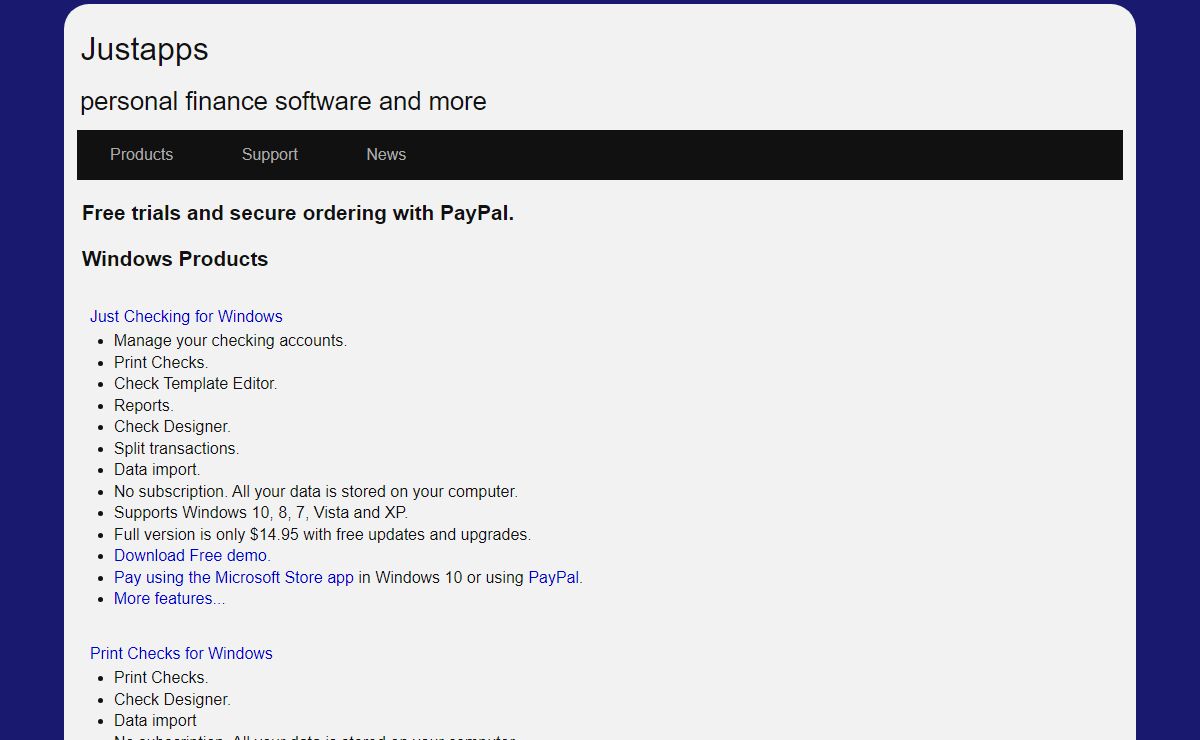1200x740 pixels.
Task: Click the Free trials and secure ordering heading
Action: (298, 213)
